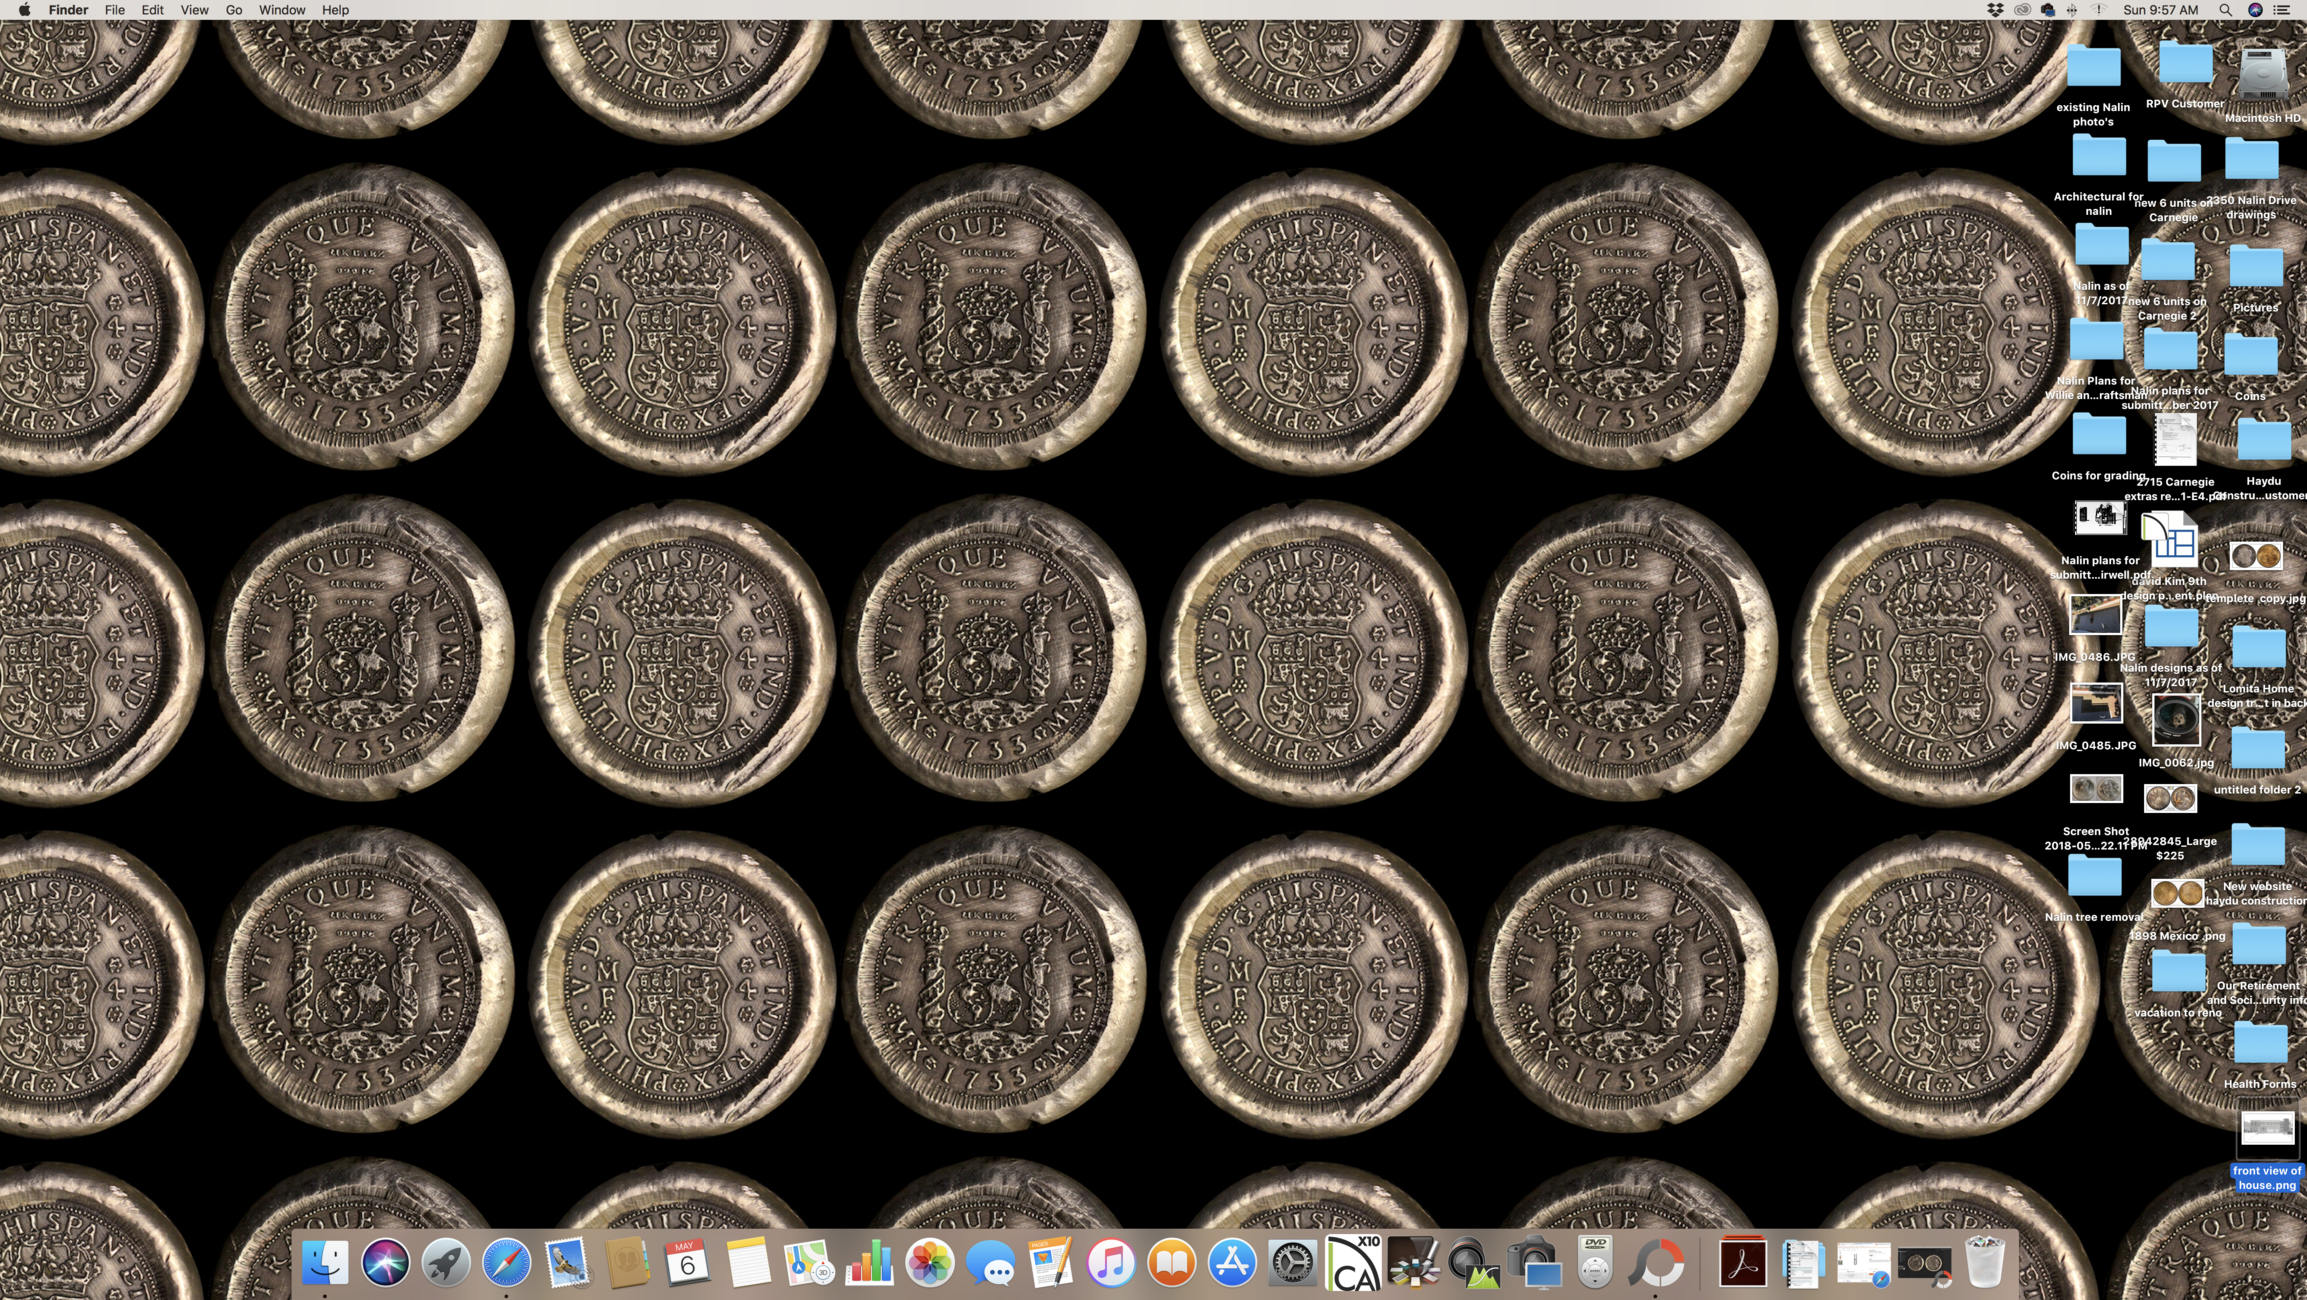Open the Window menu
The width and height of the screenshot is (2307, 1300).
(x=282, y=10)
